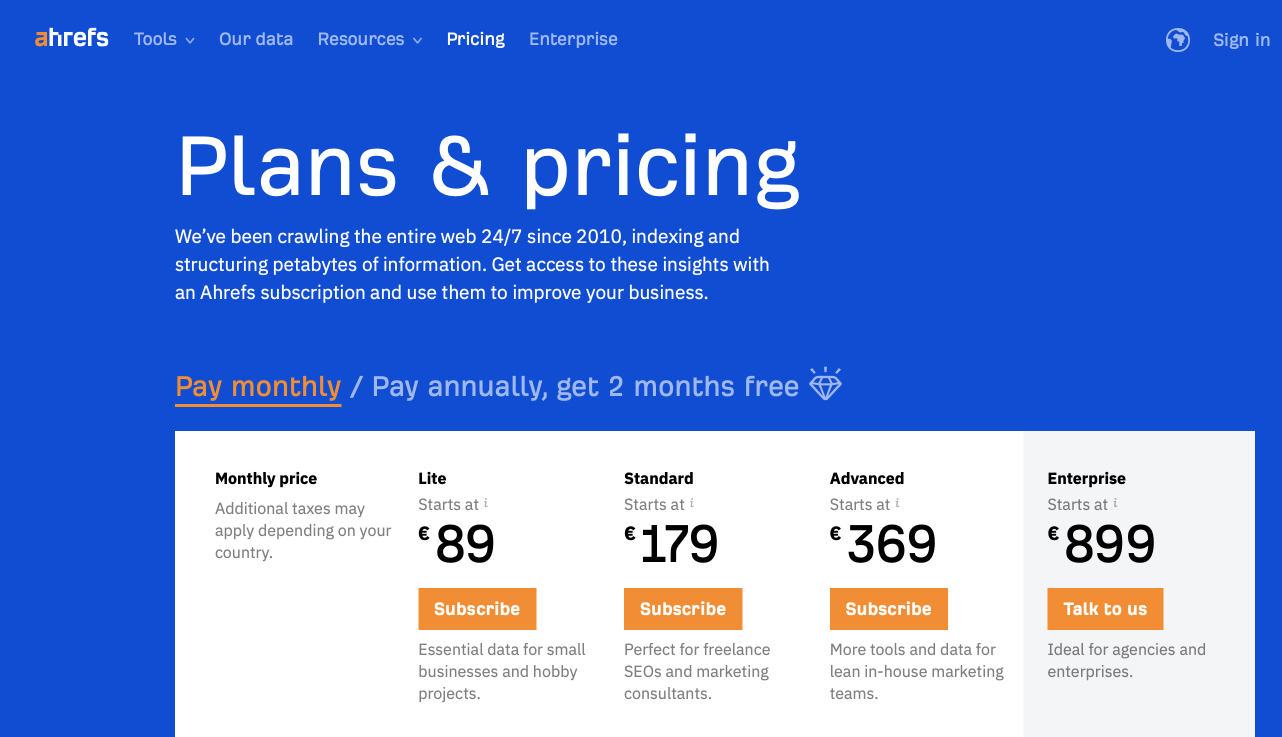The width and height of the screenshot is (1282, 737).
Task: Switch to Pay annually, get 2 months free
Action: (x=585, y=387)
